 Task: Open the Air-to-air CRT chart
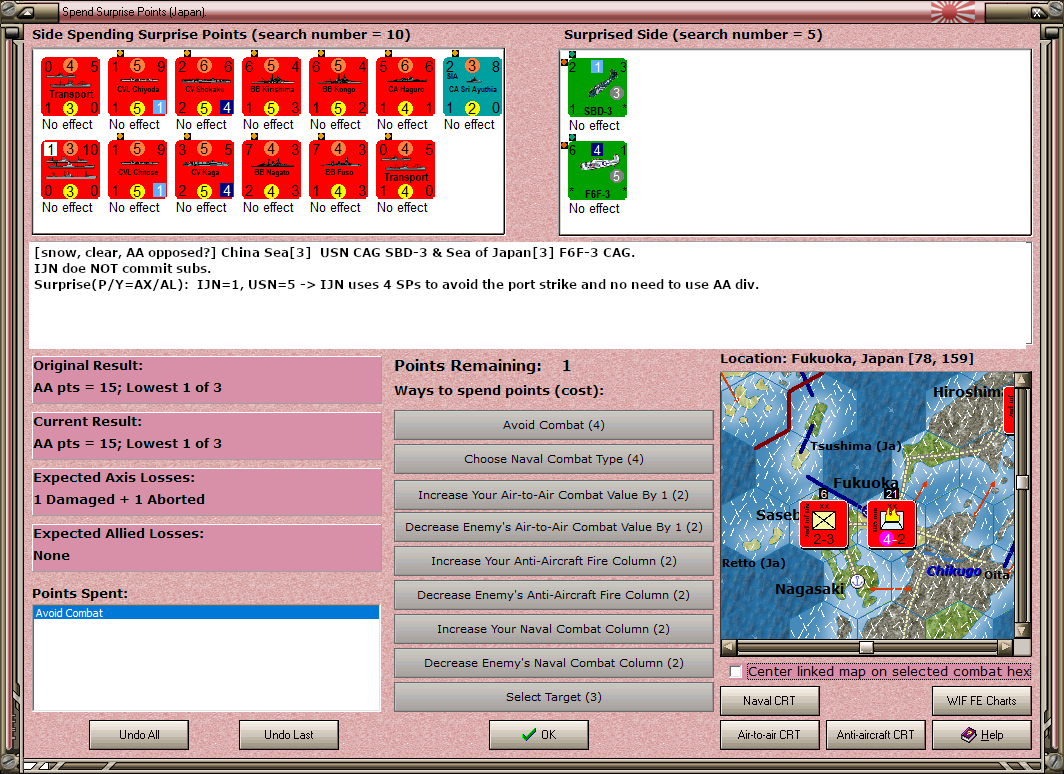[x=770, y=735]
